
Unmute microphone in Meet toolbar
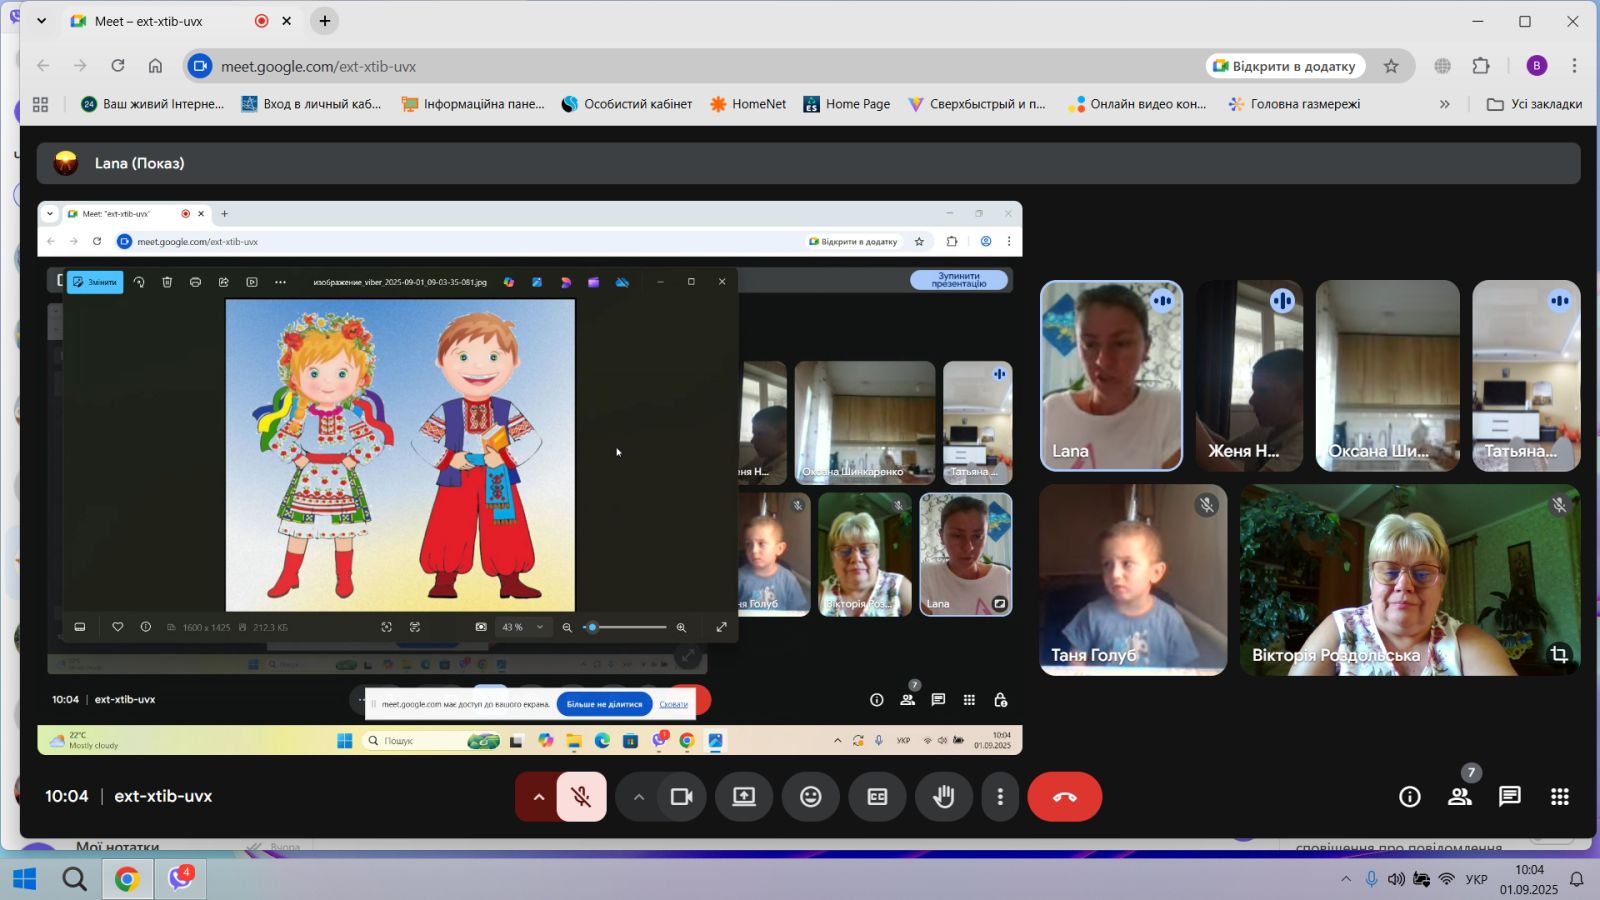click(x=581, y=797)
